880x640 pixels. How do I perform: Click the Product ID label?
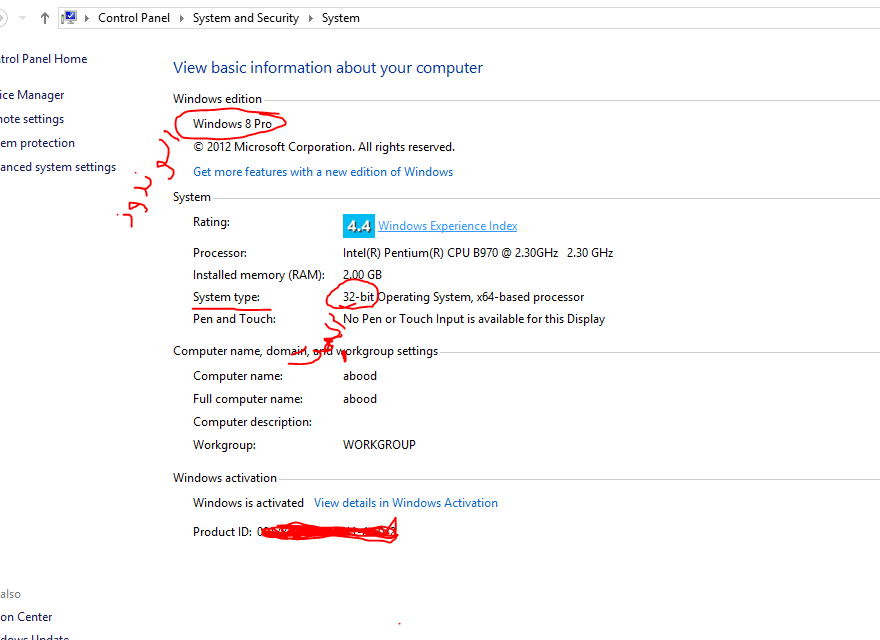tap(222, 532)
